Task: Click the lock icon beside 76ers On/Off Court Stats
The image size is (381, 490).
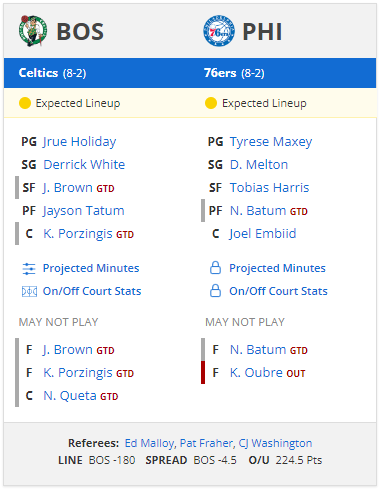Action: tap(215, 291)
